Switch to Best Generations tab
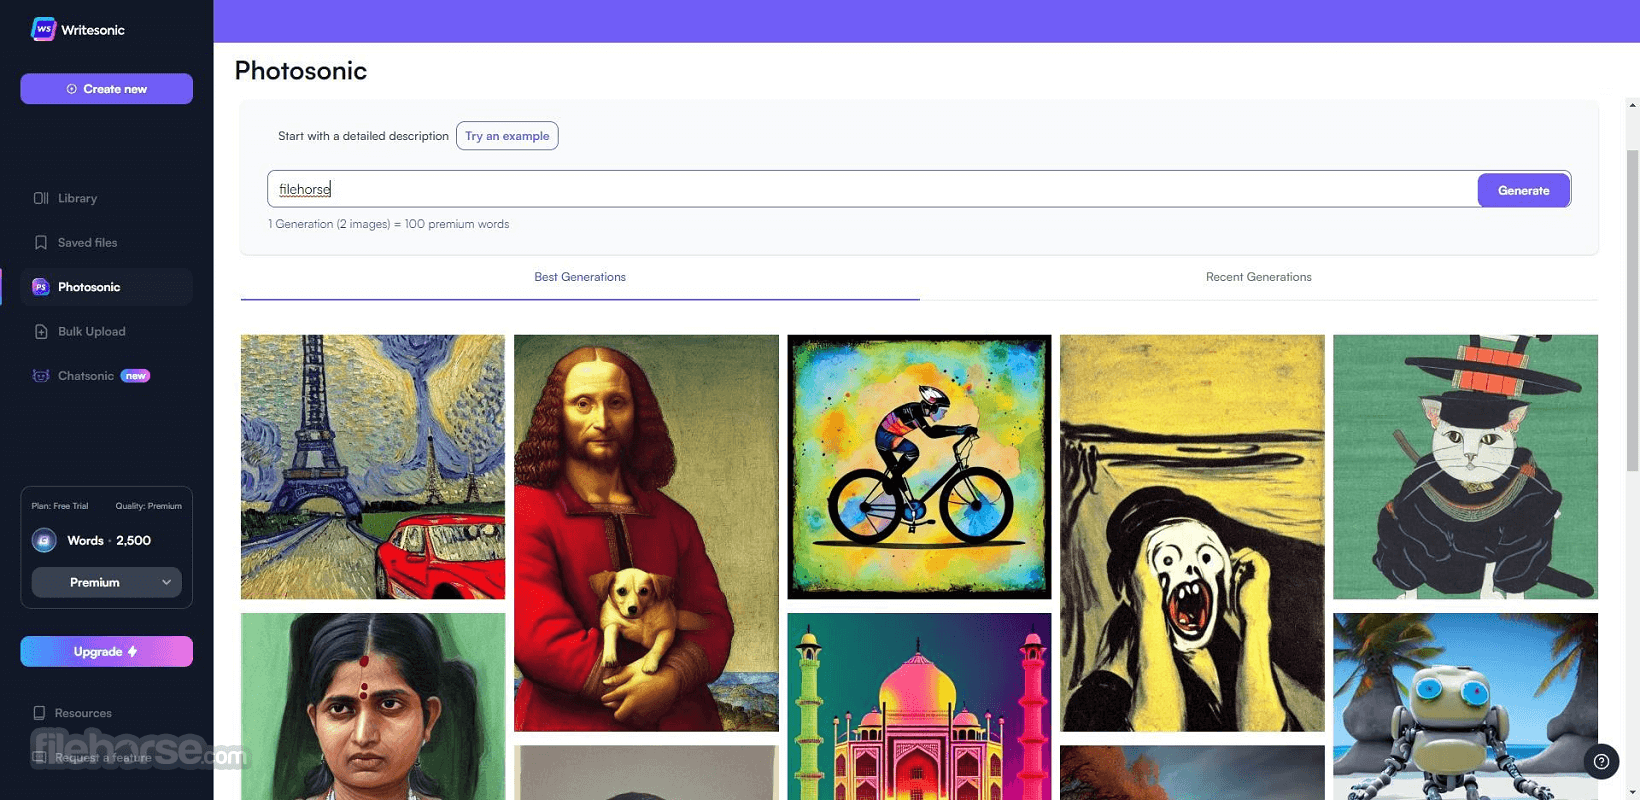This screenshot has height=800, width=1640. [x=580, y=278]
